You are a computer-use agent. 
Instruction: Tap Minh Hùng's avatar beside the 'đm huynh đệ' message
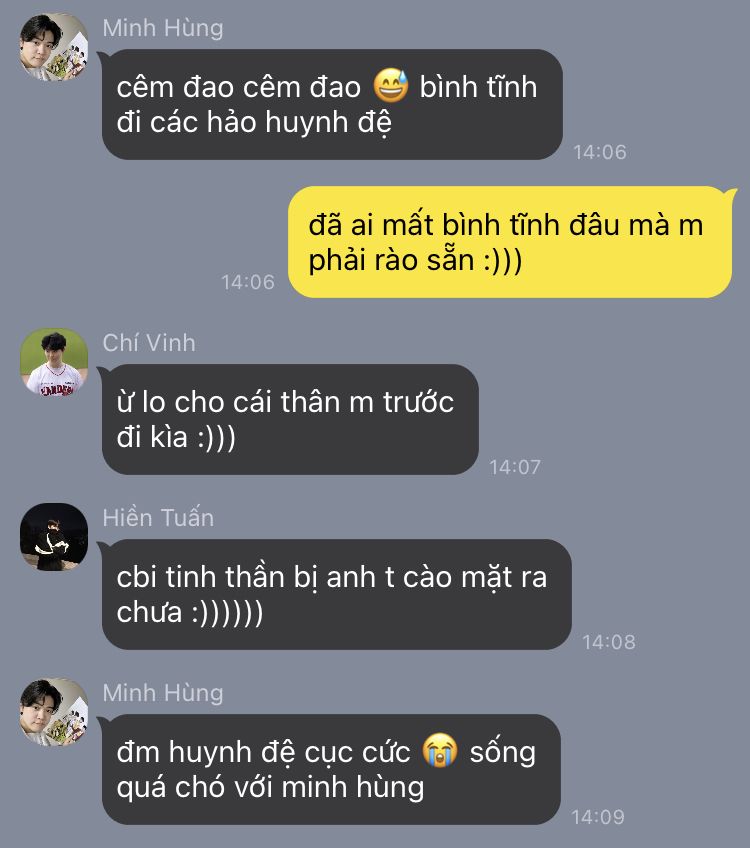pos(54,712)
